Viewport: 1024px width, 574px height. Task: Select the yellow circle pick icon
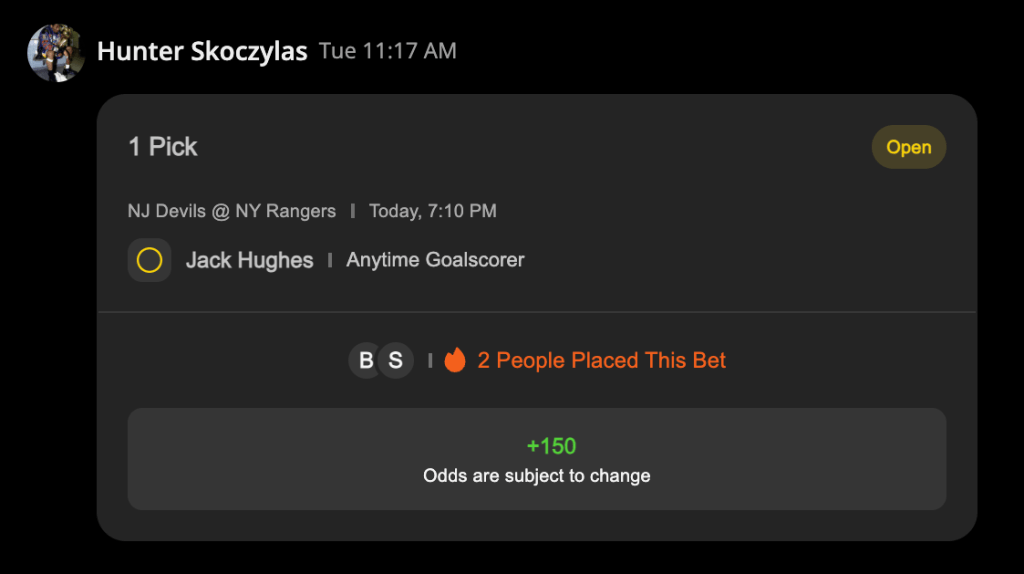tap(149, 261)
